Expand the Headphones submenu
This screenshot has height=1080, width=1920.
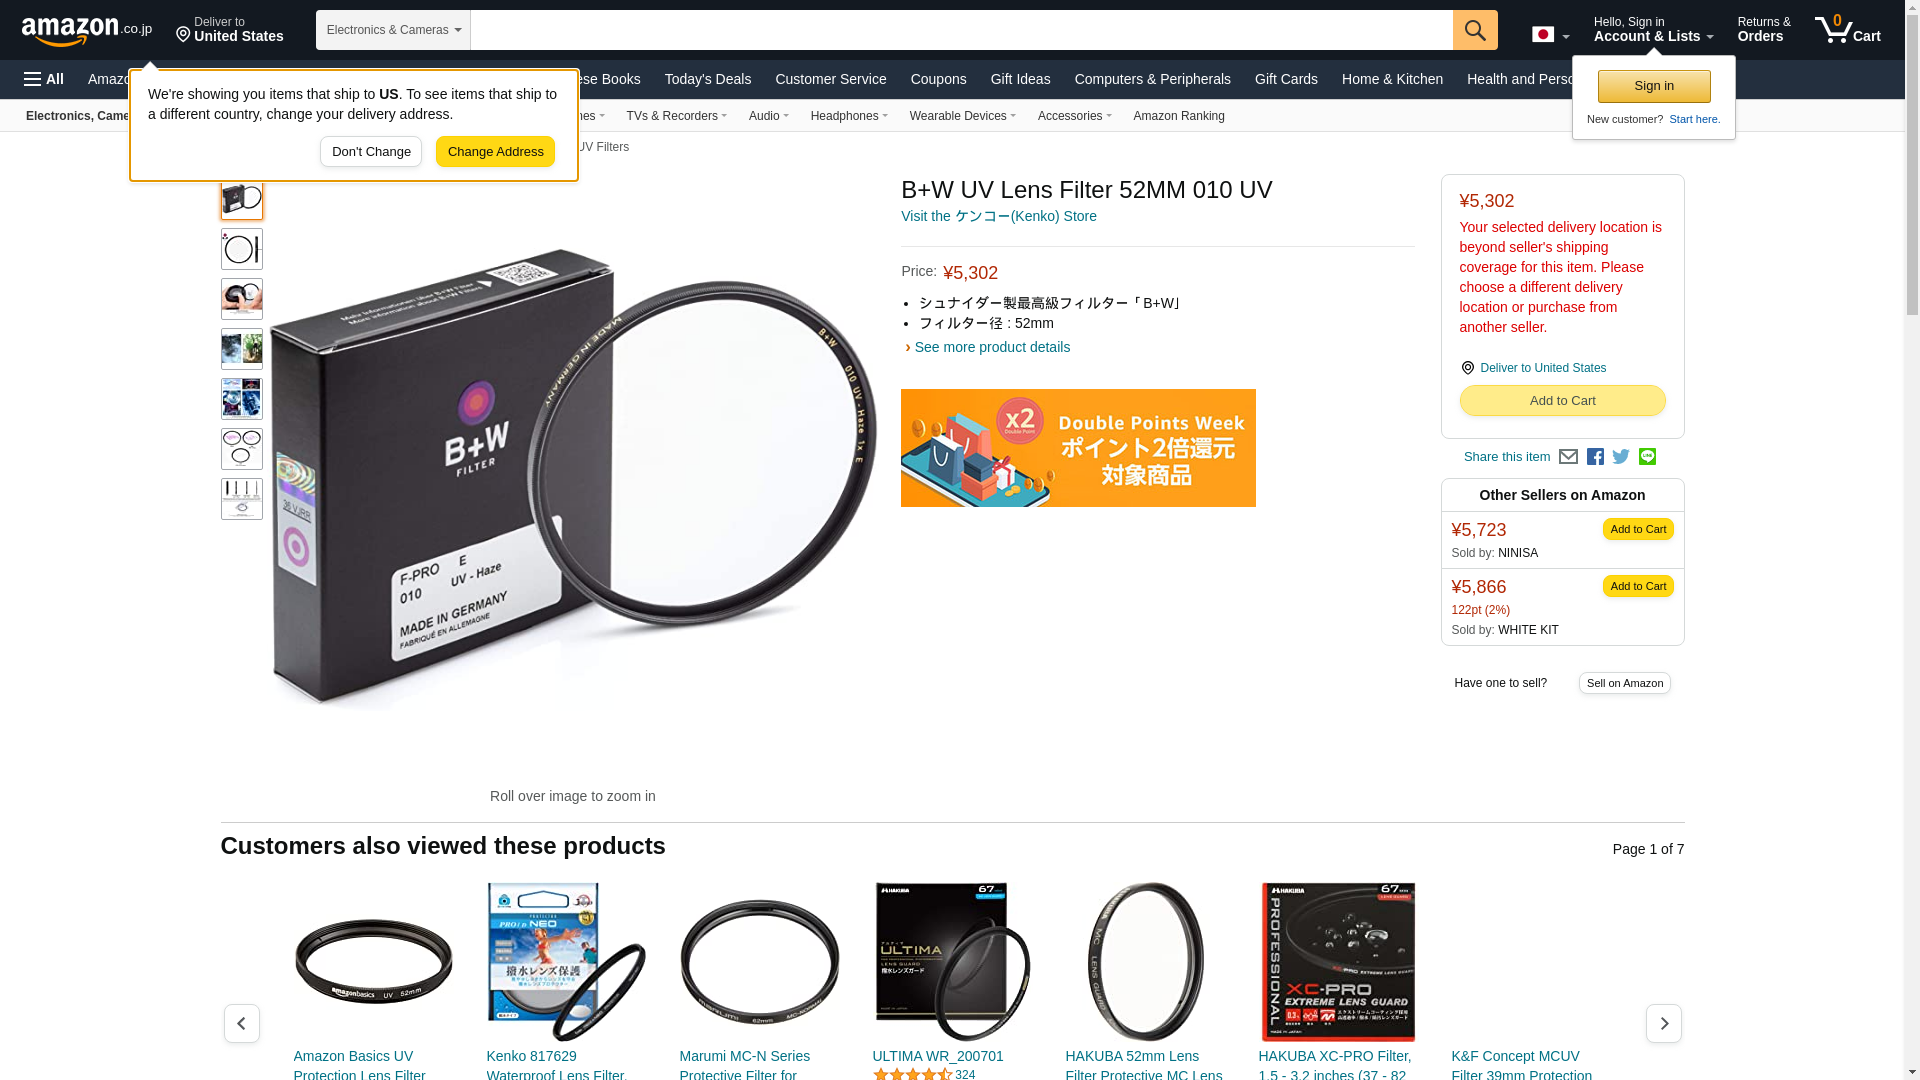pyautogui.click(x=849, y=116)
